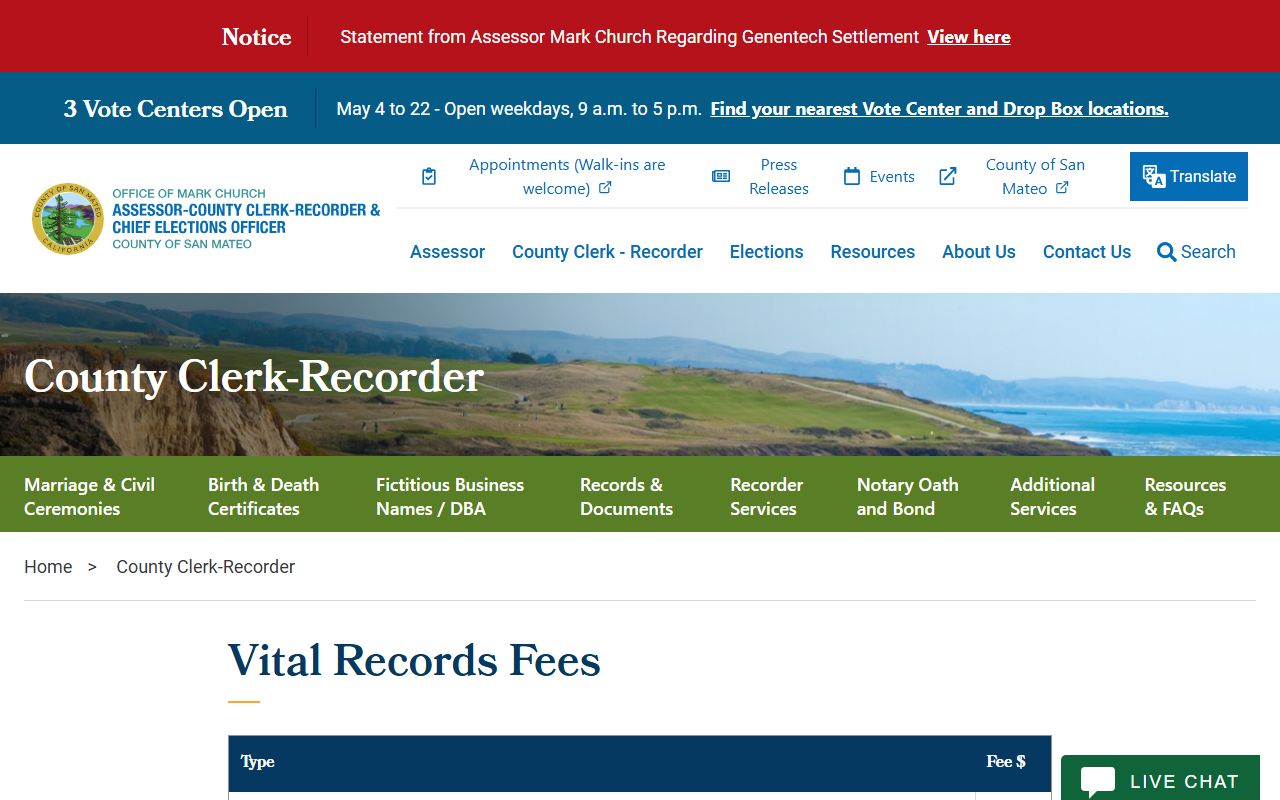Click the newspaper icon beside Press Releases
Image resolution: width=1280 pixels, height=800 pixels.
721,177
